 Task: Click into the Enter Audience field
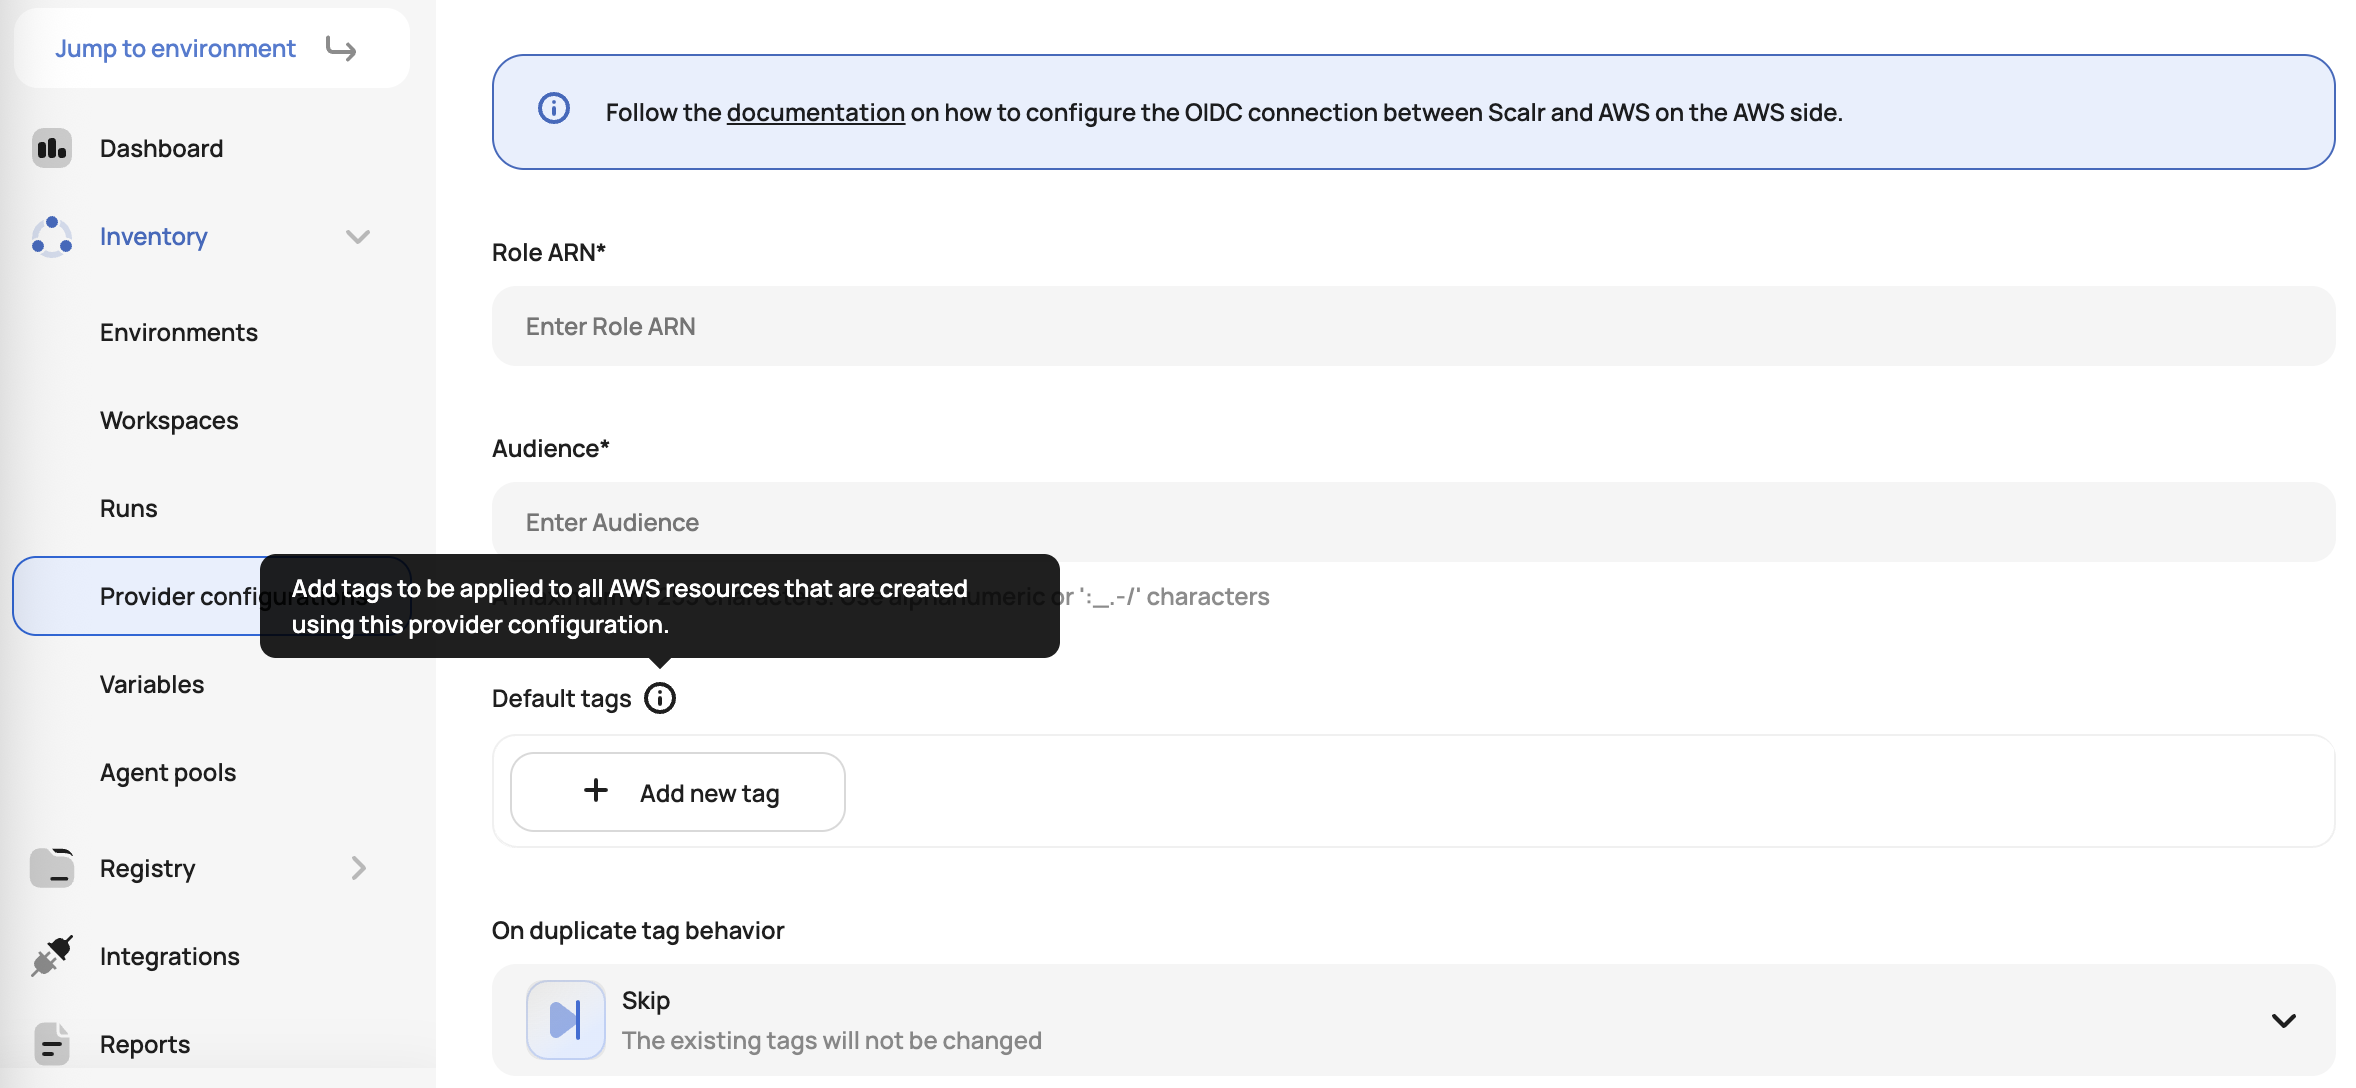tap(1414, 522)
